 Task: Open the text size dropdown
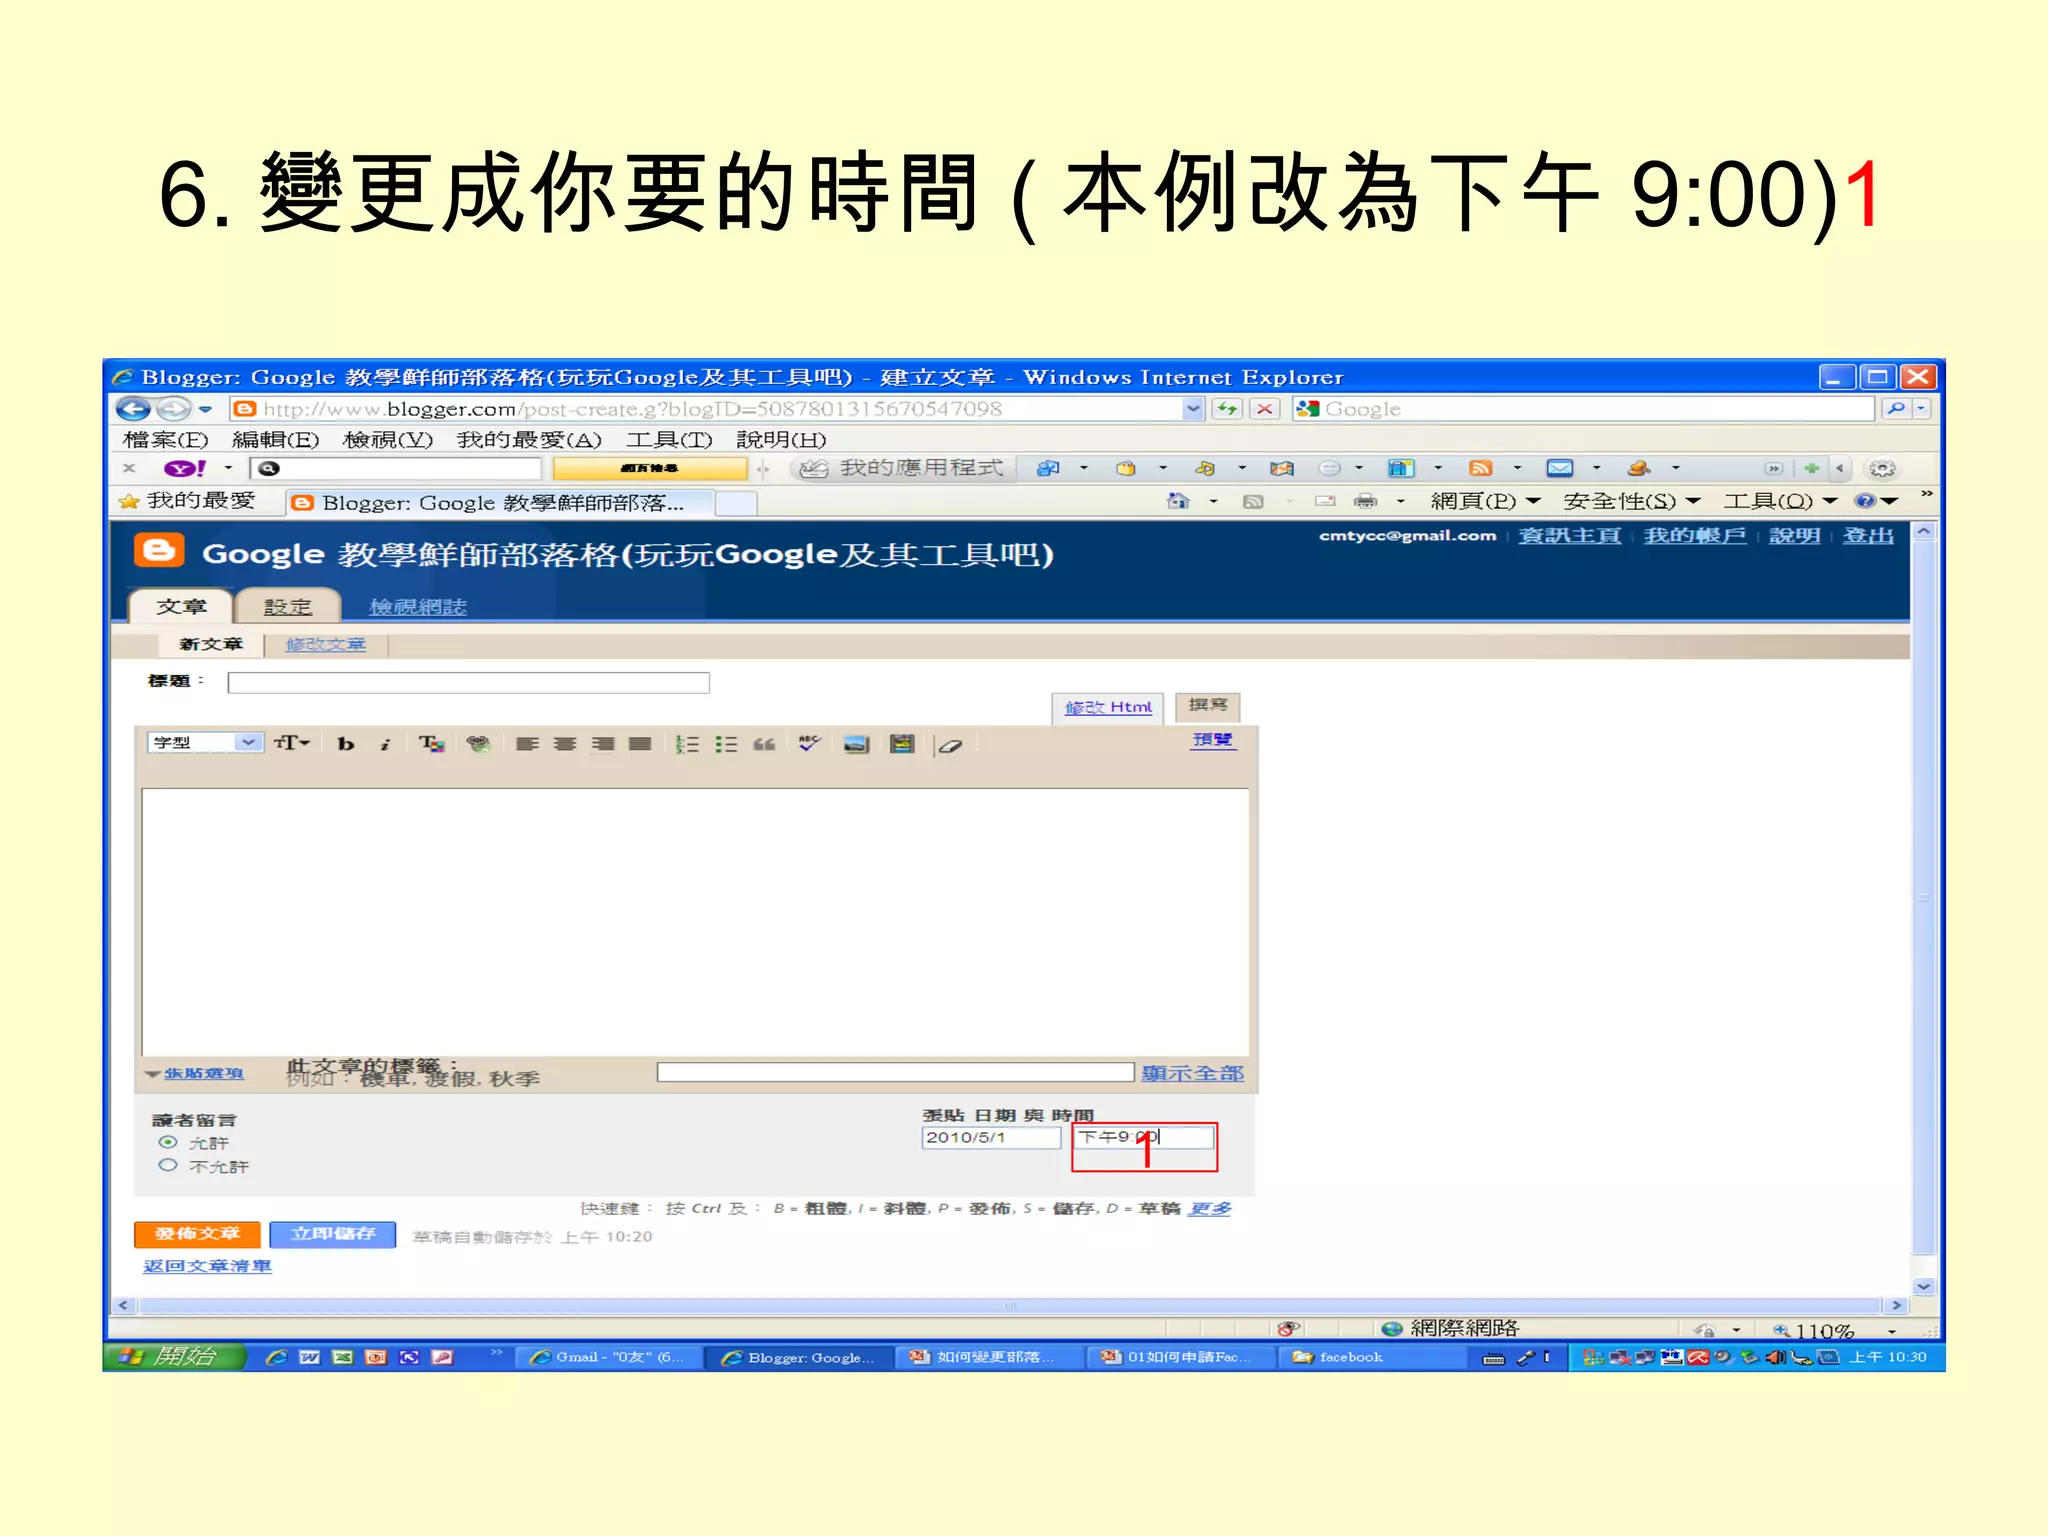tap(292, 743)
